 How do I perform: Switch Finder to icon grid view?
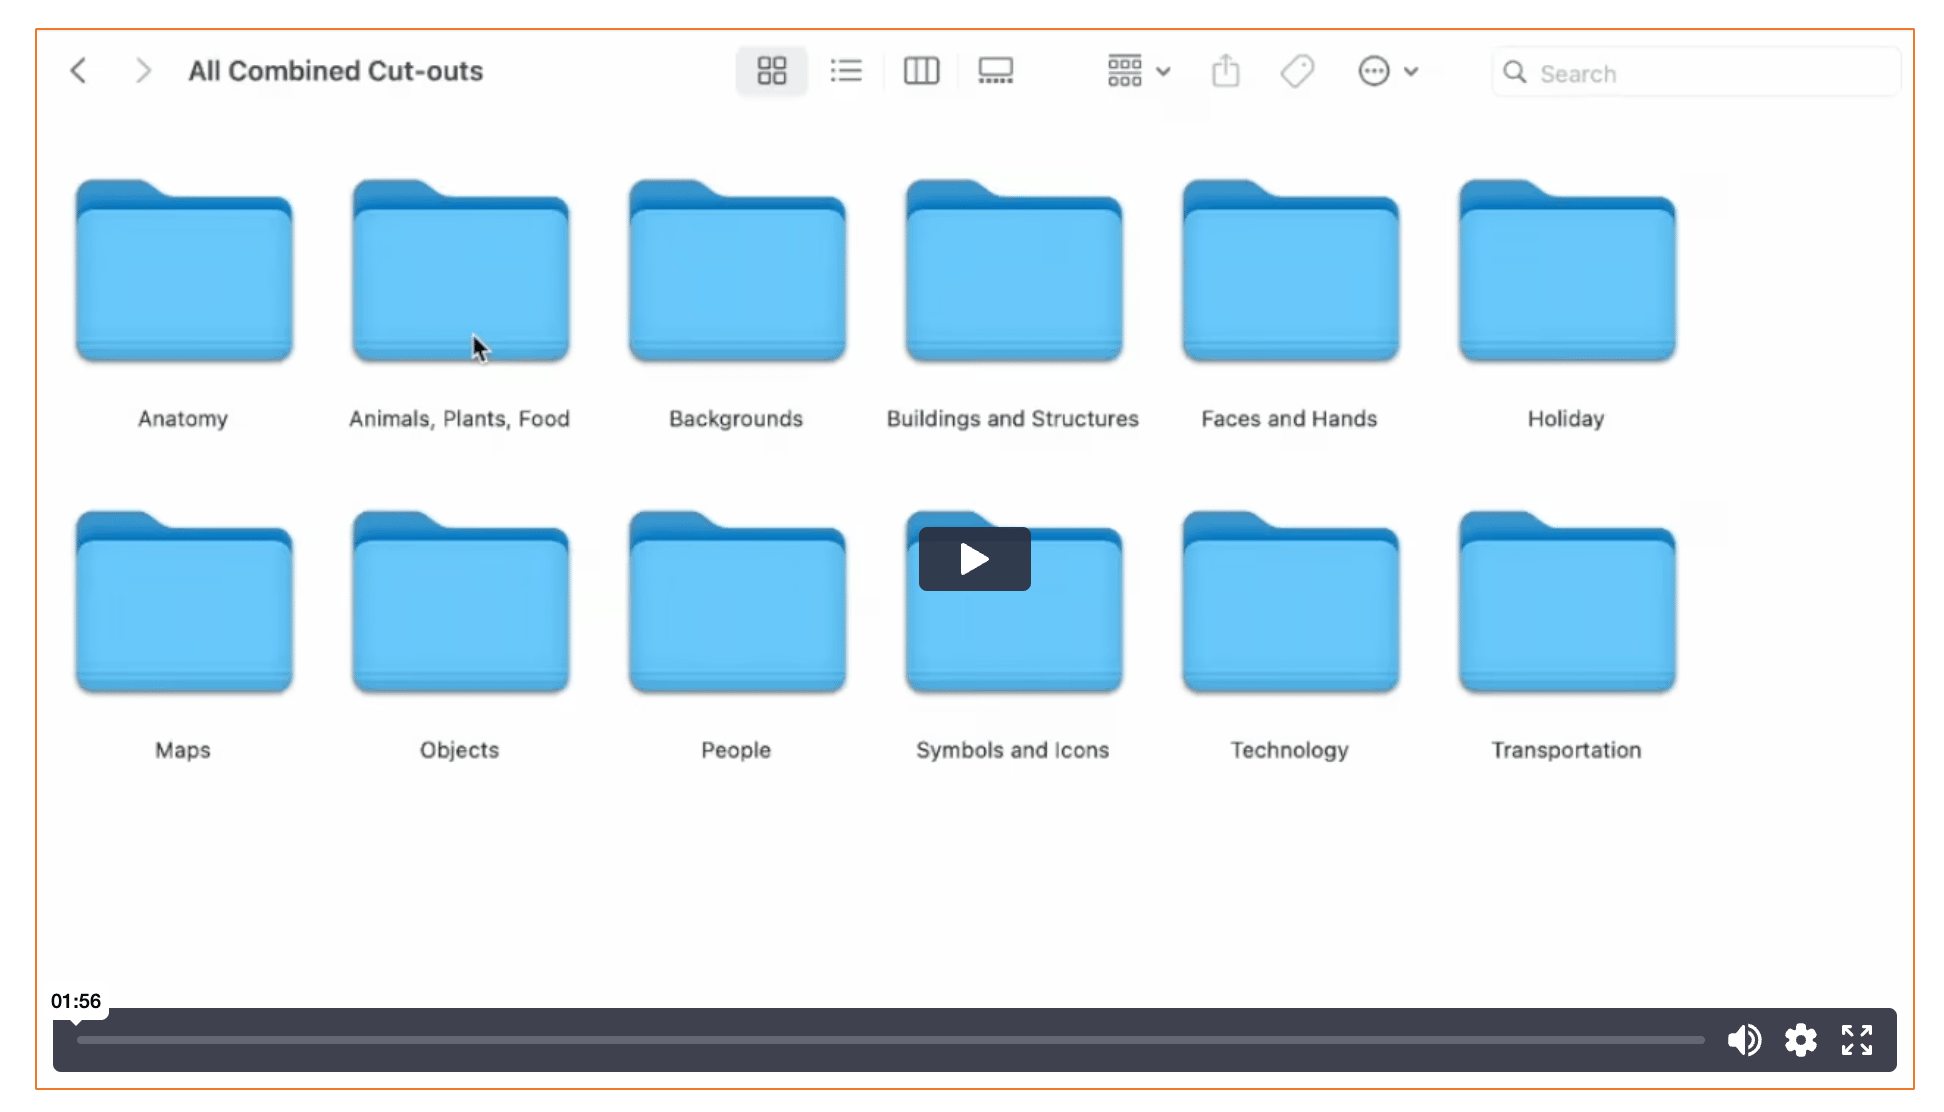(x=771, y=71)
